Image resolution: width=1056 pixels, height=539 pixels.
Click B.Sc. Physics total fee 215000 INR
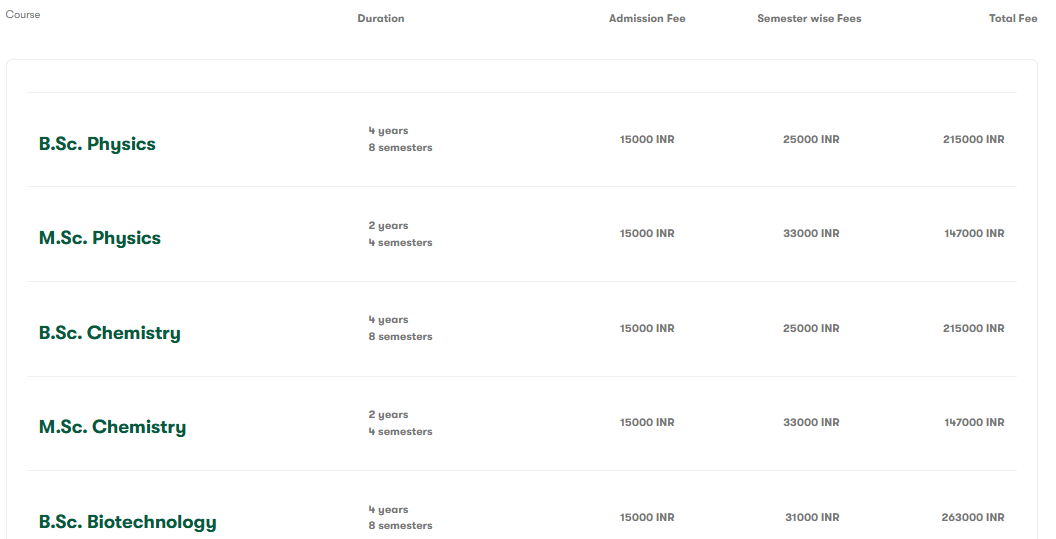(973, 140)
